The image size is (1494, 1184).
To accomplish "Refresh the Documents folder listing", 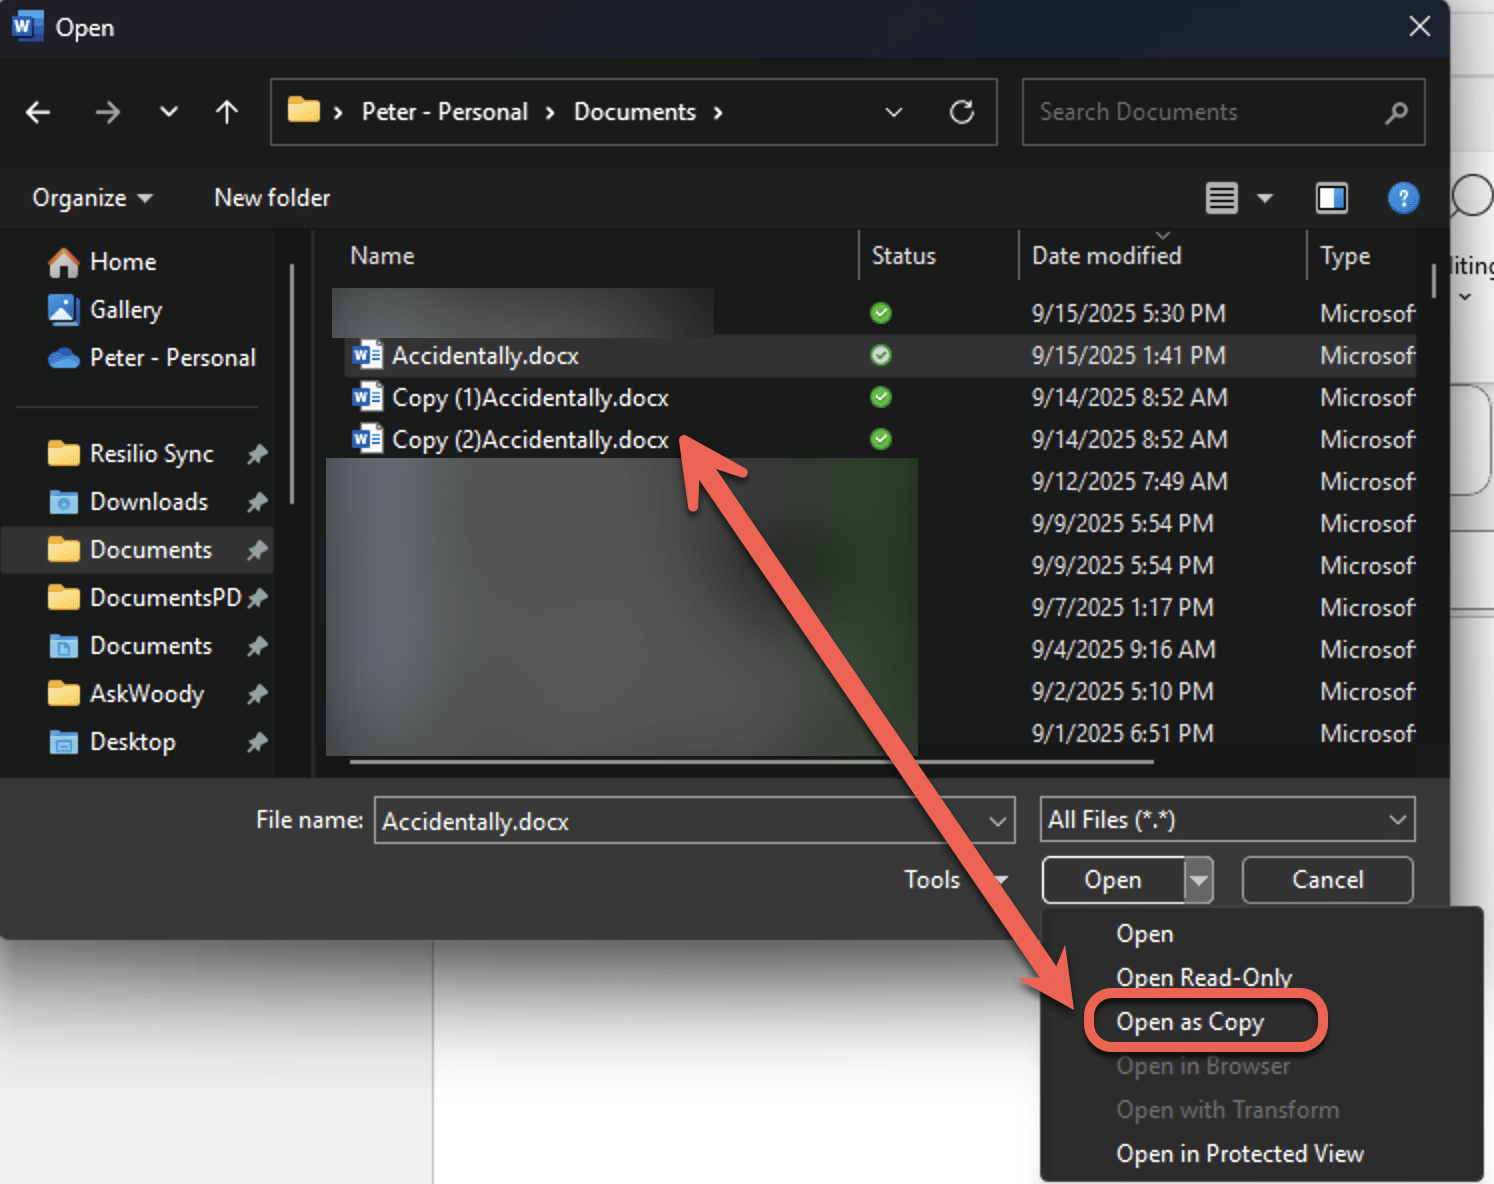I will click(x=961, y=112).
